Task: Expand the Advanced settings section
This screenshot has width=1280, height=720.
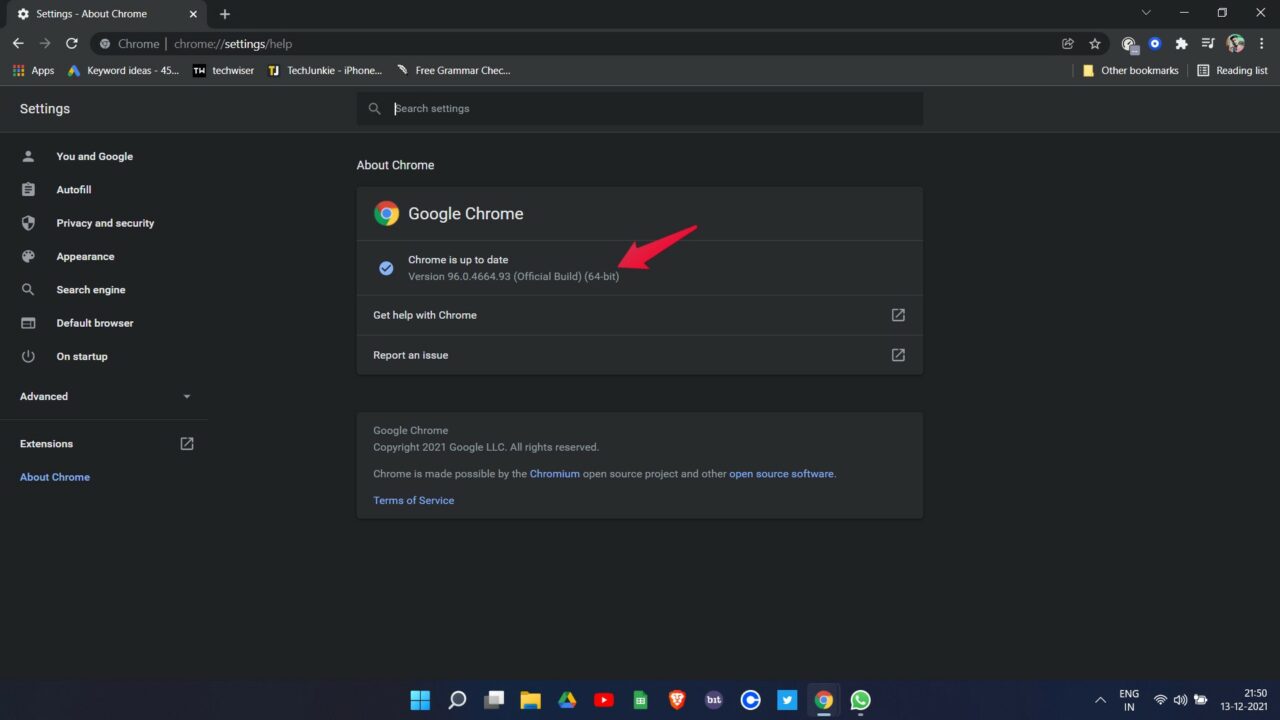Action: 104,397
